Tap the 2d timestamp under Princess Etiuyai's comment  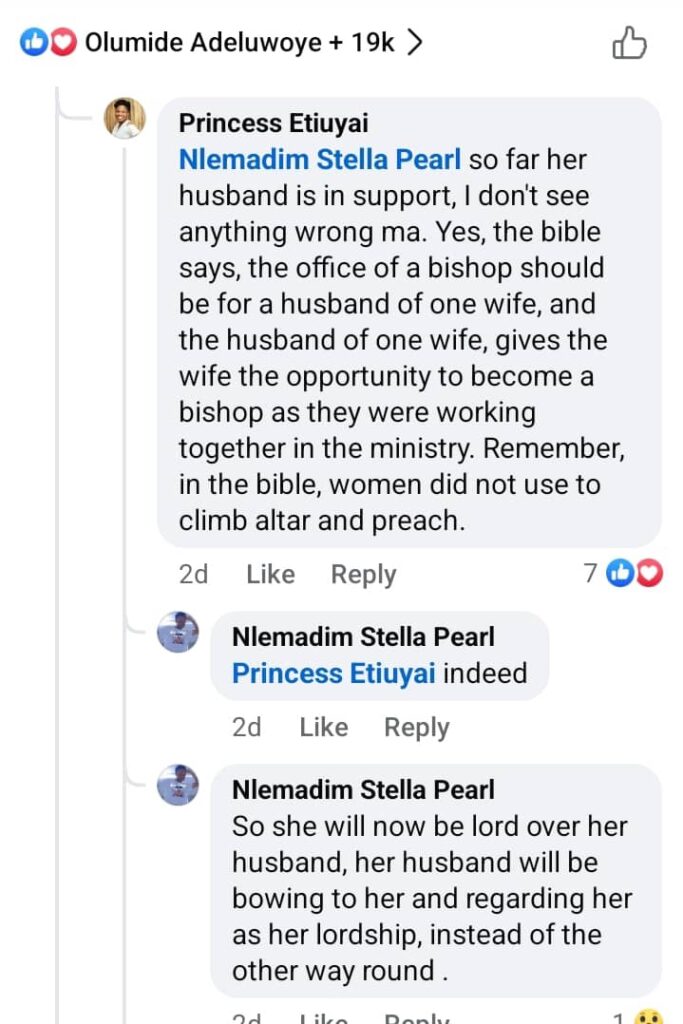194,574
